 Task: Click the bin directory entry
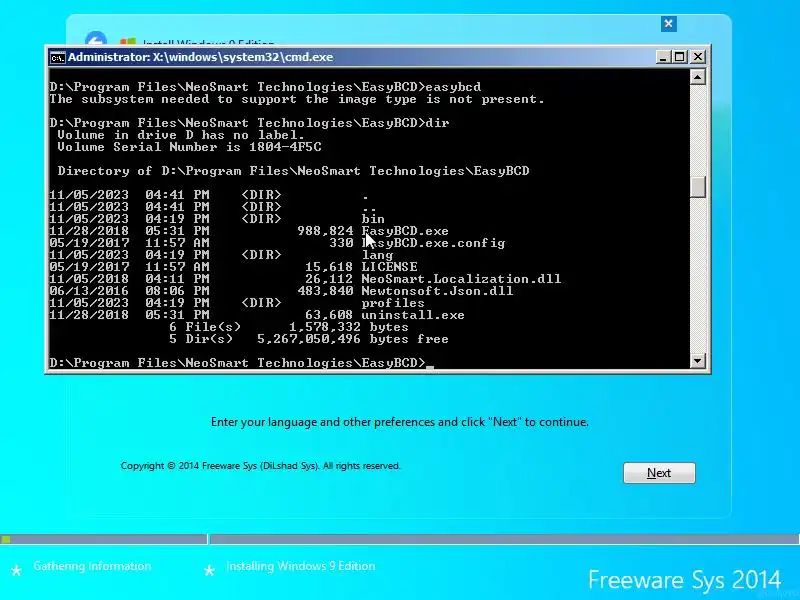tap(373, 219)
